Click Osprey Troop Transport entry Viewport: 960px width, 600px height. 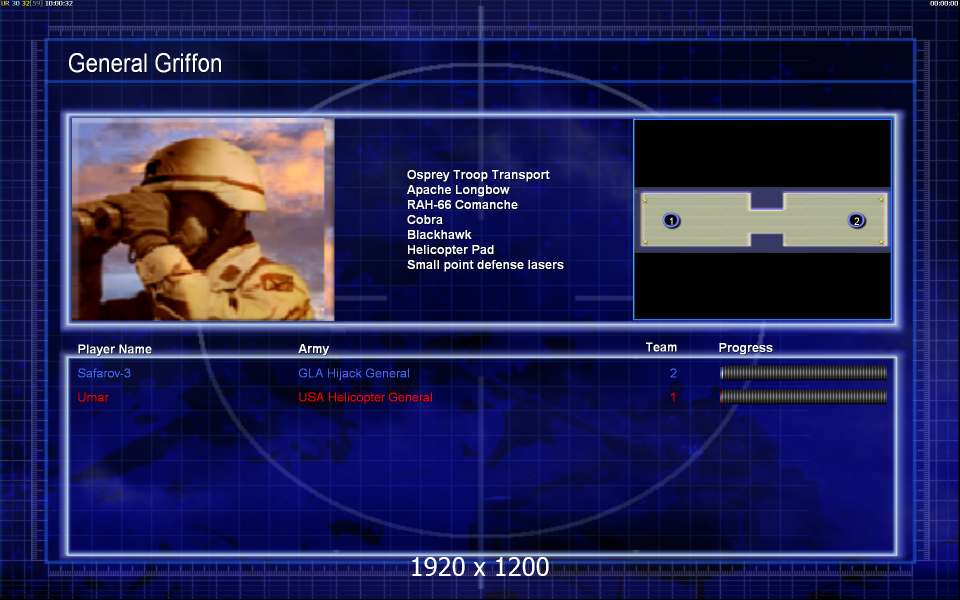478,175
